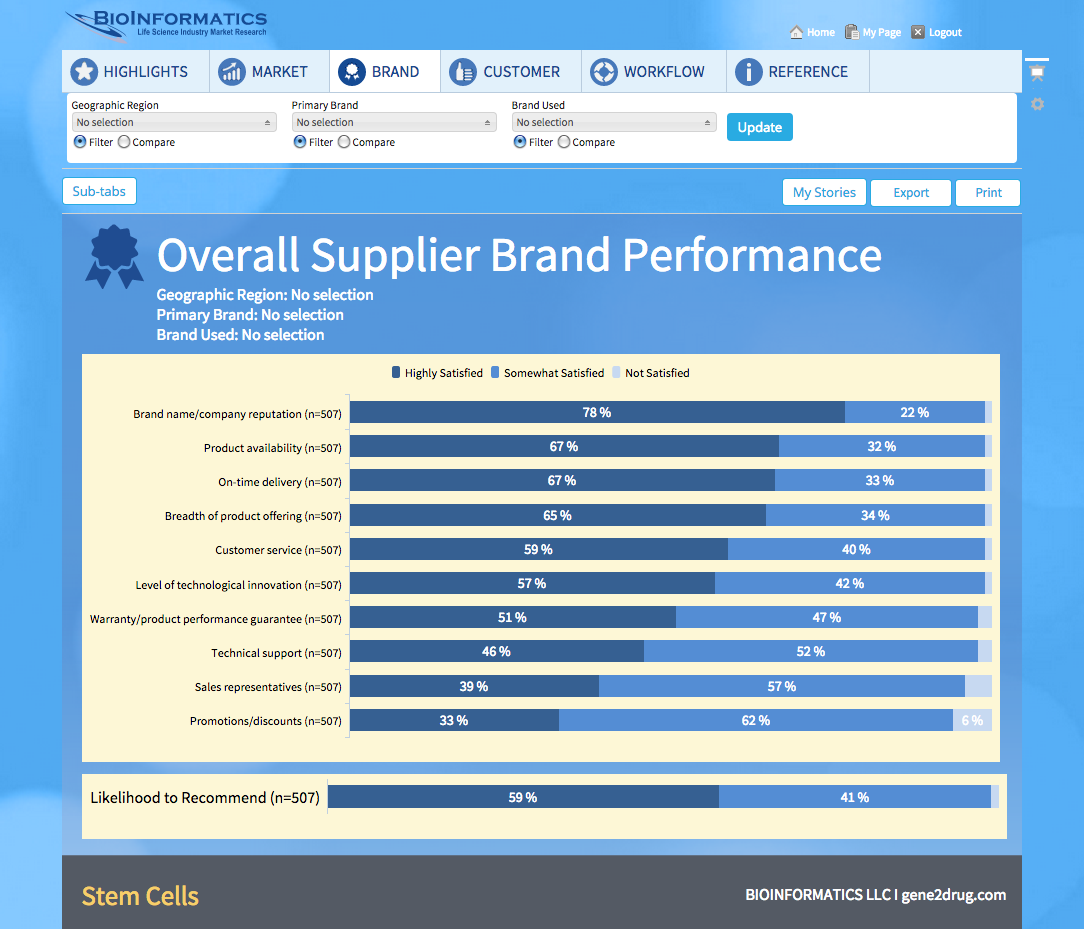The image size is (1084, 929).
Task: Select Compare radio under Primary Brand
Action: coord(344,142)
